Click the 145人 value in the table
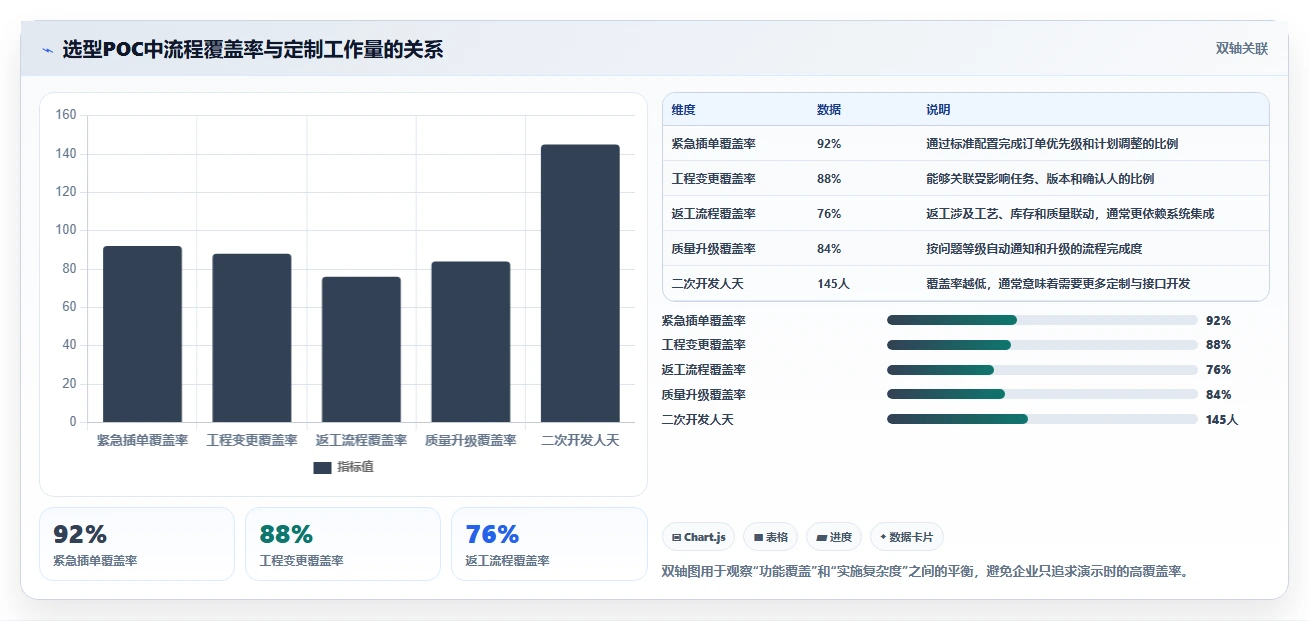 click(x=833, y=284)
